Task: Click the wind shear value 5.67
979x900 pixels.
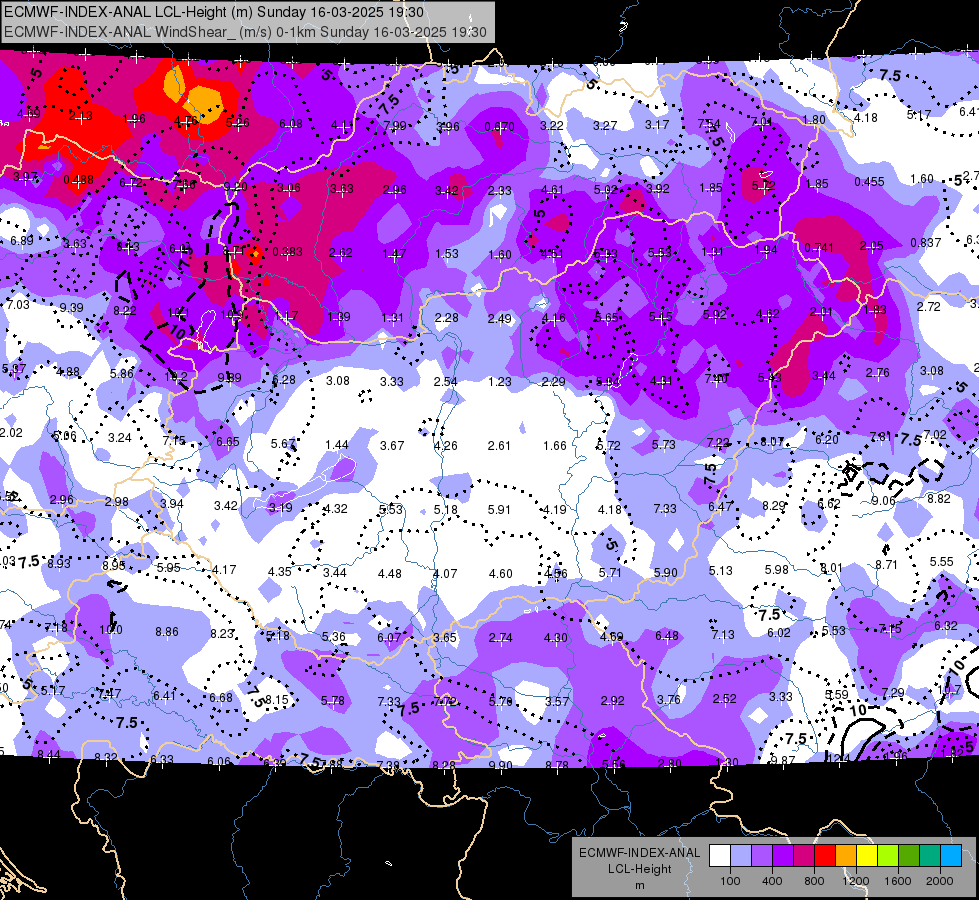Action: point(283,443)
